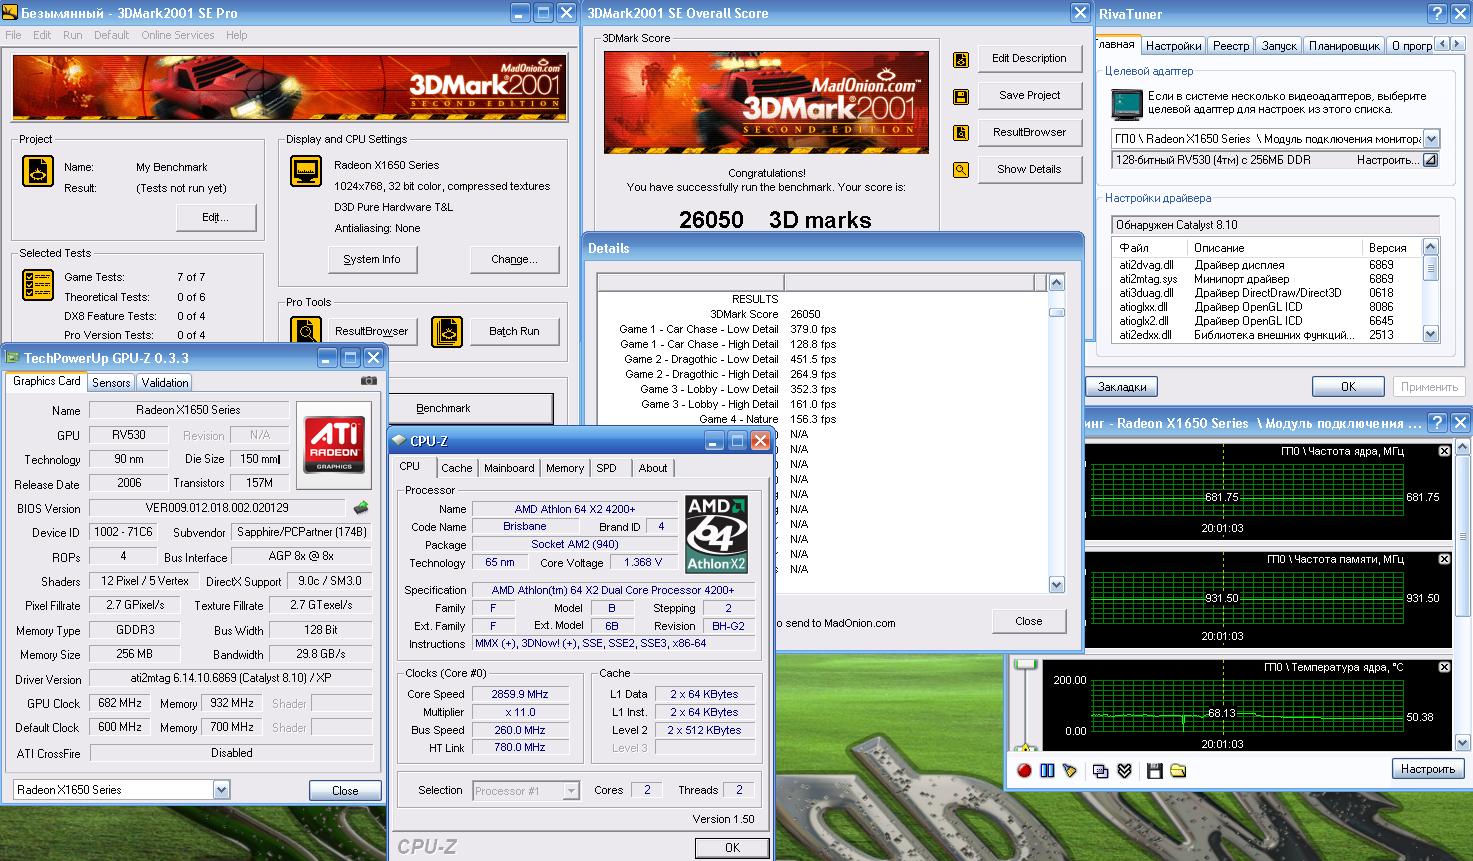Viewport: 1473px width, 861px height.
Task: Click the Benchmark button in 3DMark
Action: 443,408
